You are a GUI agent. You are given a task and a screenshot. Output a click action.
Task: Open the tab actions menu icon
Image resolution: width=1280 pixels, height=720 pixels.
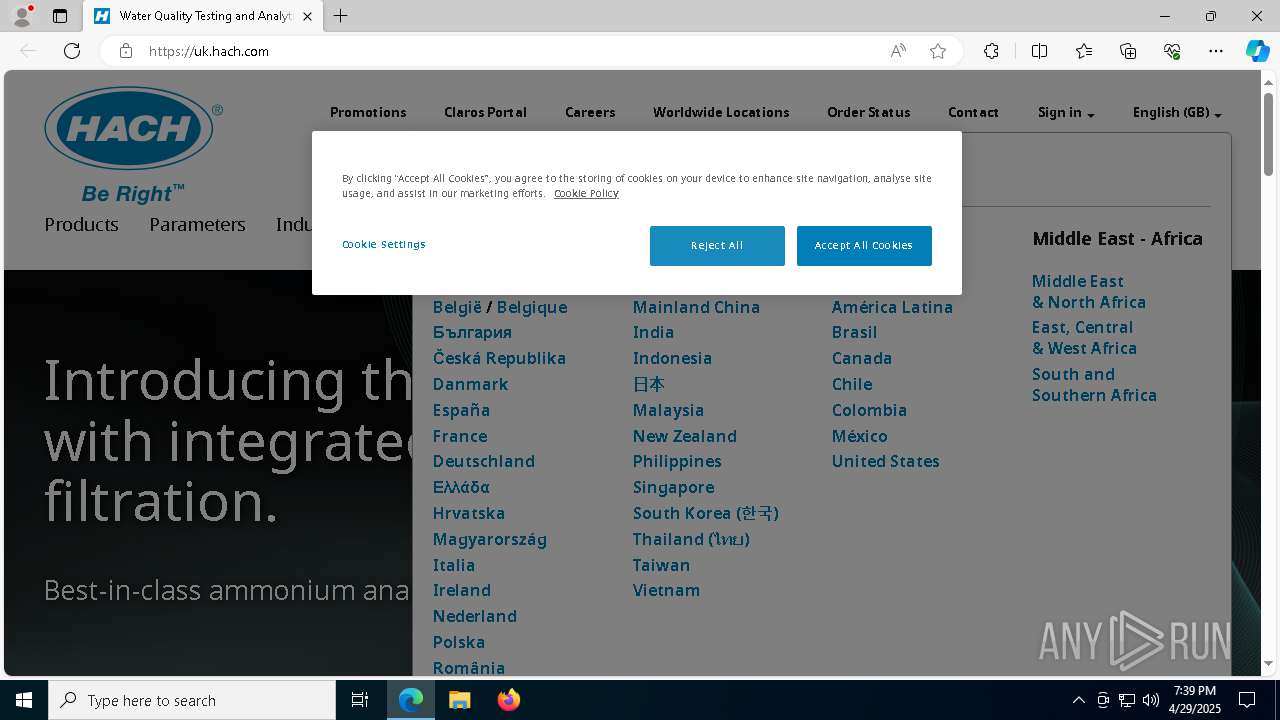(60, 16)
